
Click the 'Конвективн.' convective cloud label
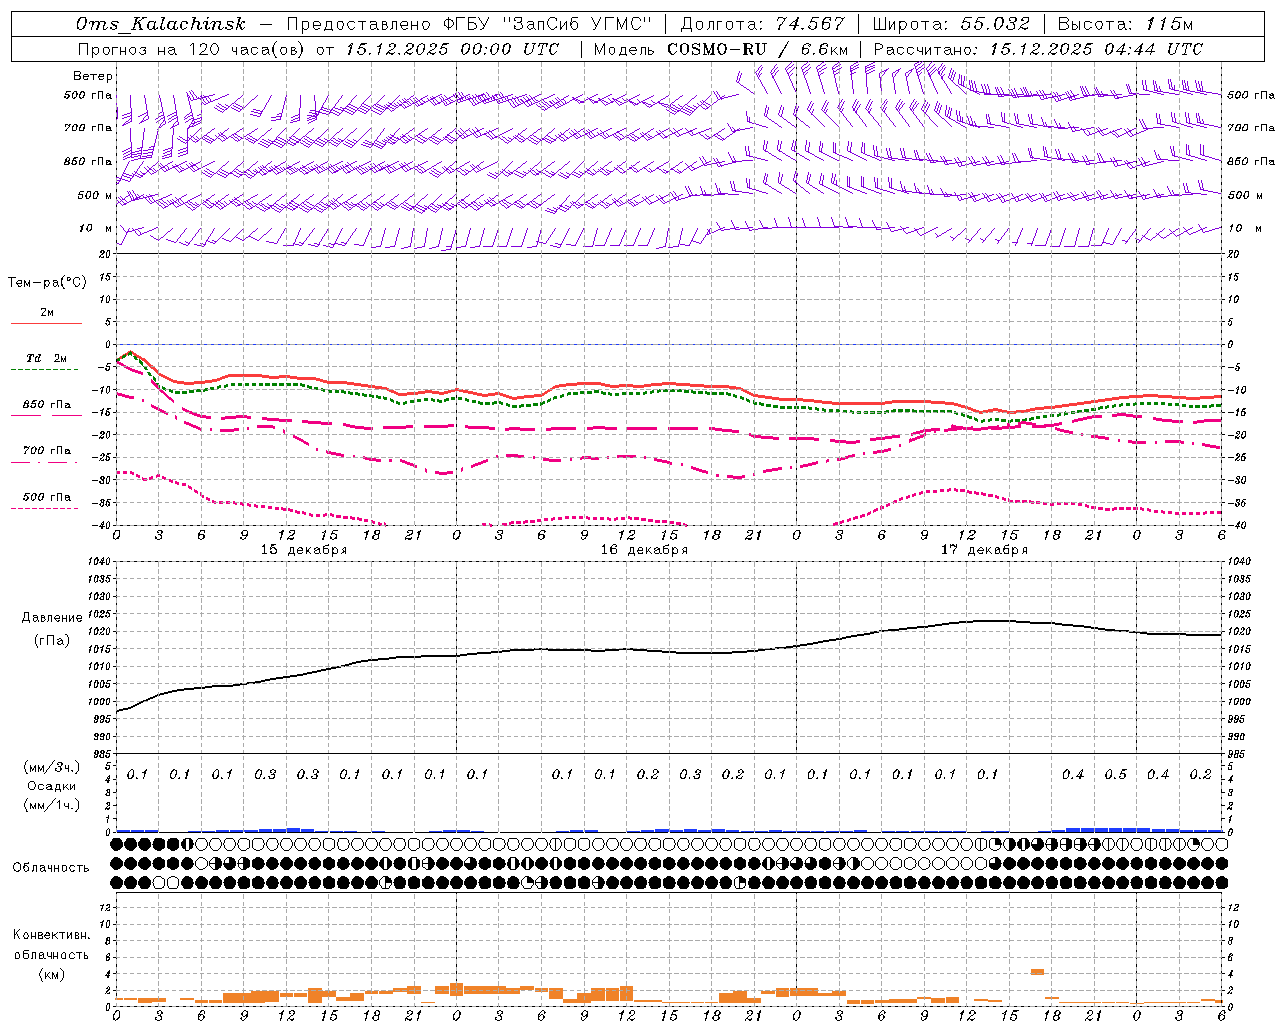click(x=52, y=935)
